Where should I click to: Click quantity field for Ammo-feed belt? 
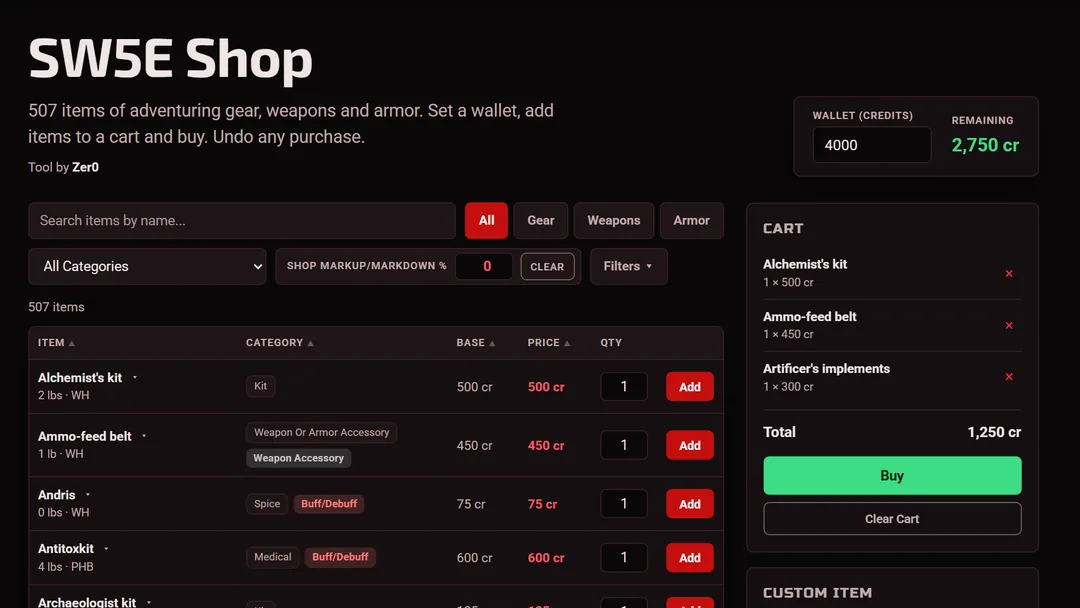click(x=624, y=445)
